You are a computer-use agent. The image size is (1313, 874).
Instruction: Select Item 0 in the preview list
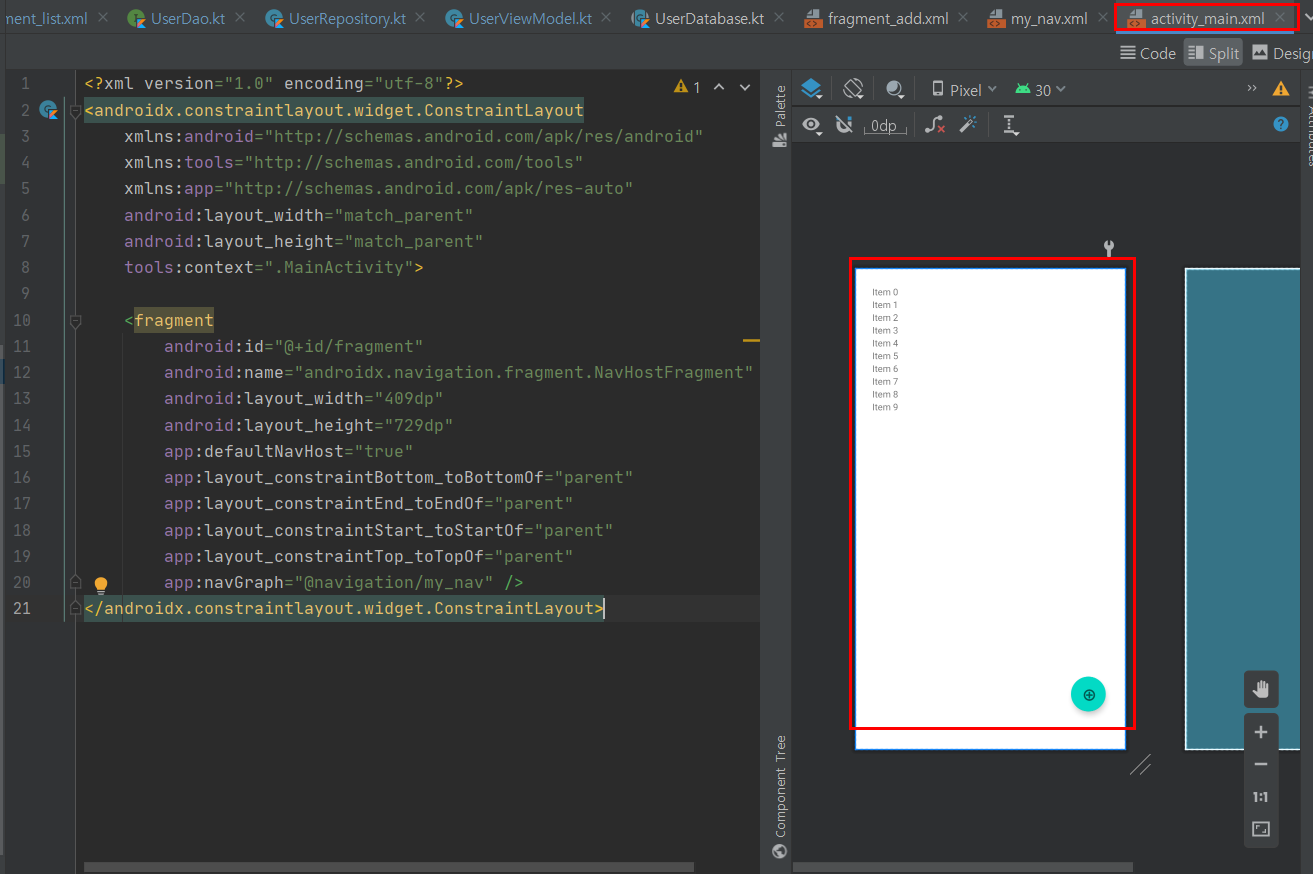(x=885, y=292)
